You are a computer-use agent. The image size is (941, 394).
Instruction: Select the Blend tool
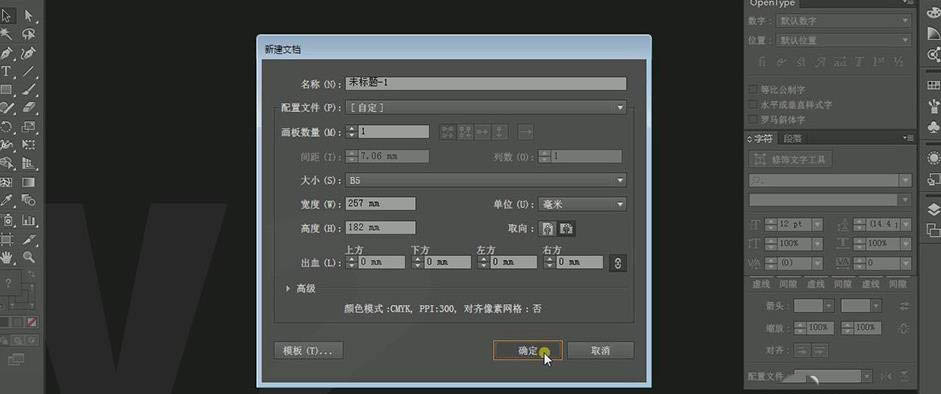pos(29,200)
